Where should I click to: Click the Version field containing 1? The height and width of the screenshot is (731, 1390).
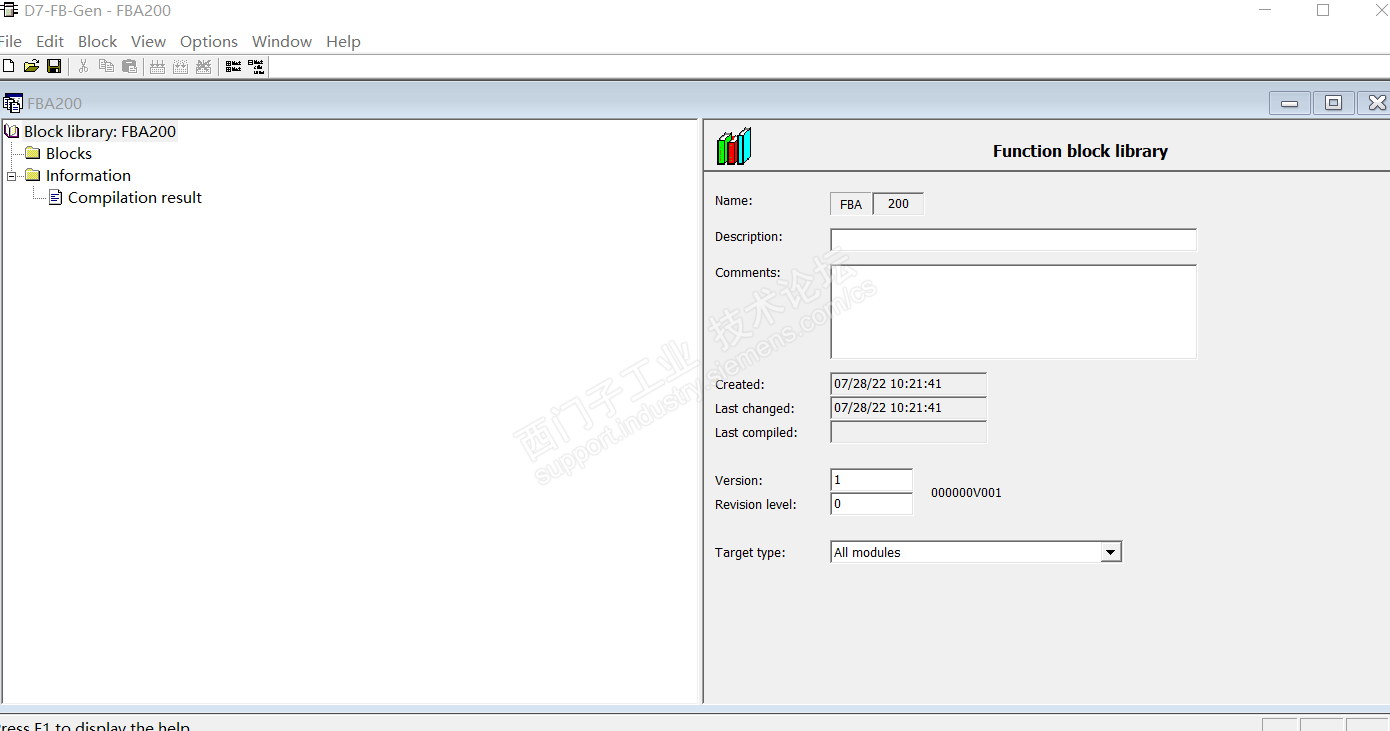point(871,480)
